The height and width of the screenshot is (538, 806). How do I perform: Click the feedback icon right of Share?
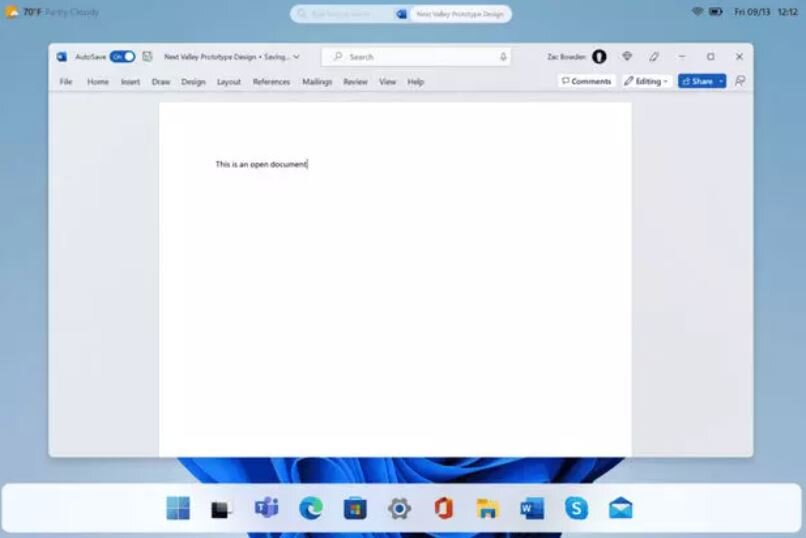coord(740,81)
